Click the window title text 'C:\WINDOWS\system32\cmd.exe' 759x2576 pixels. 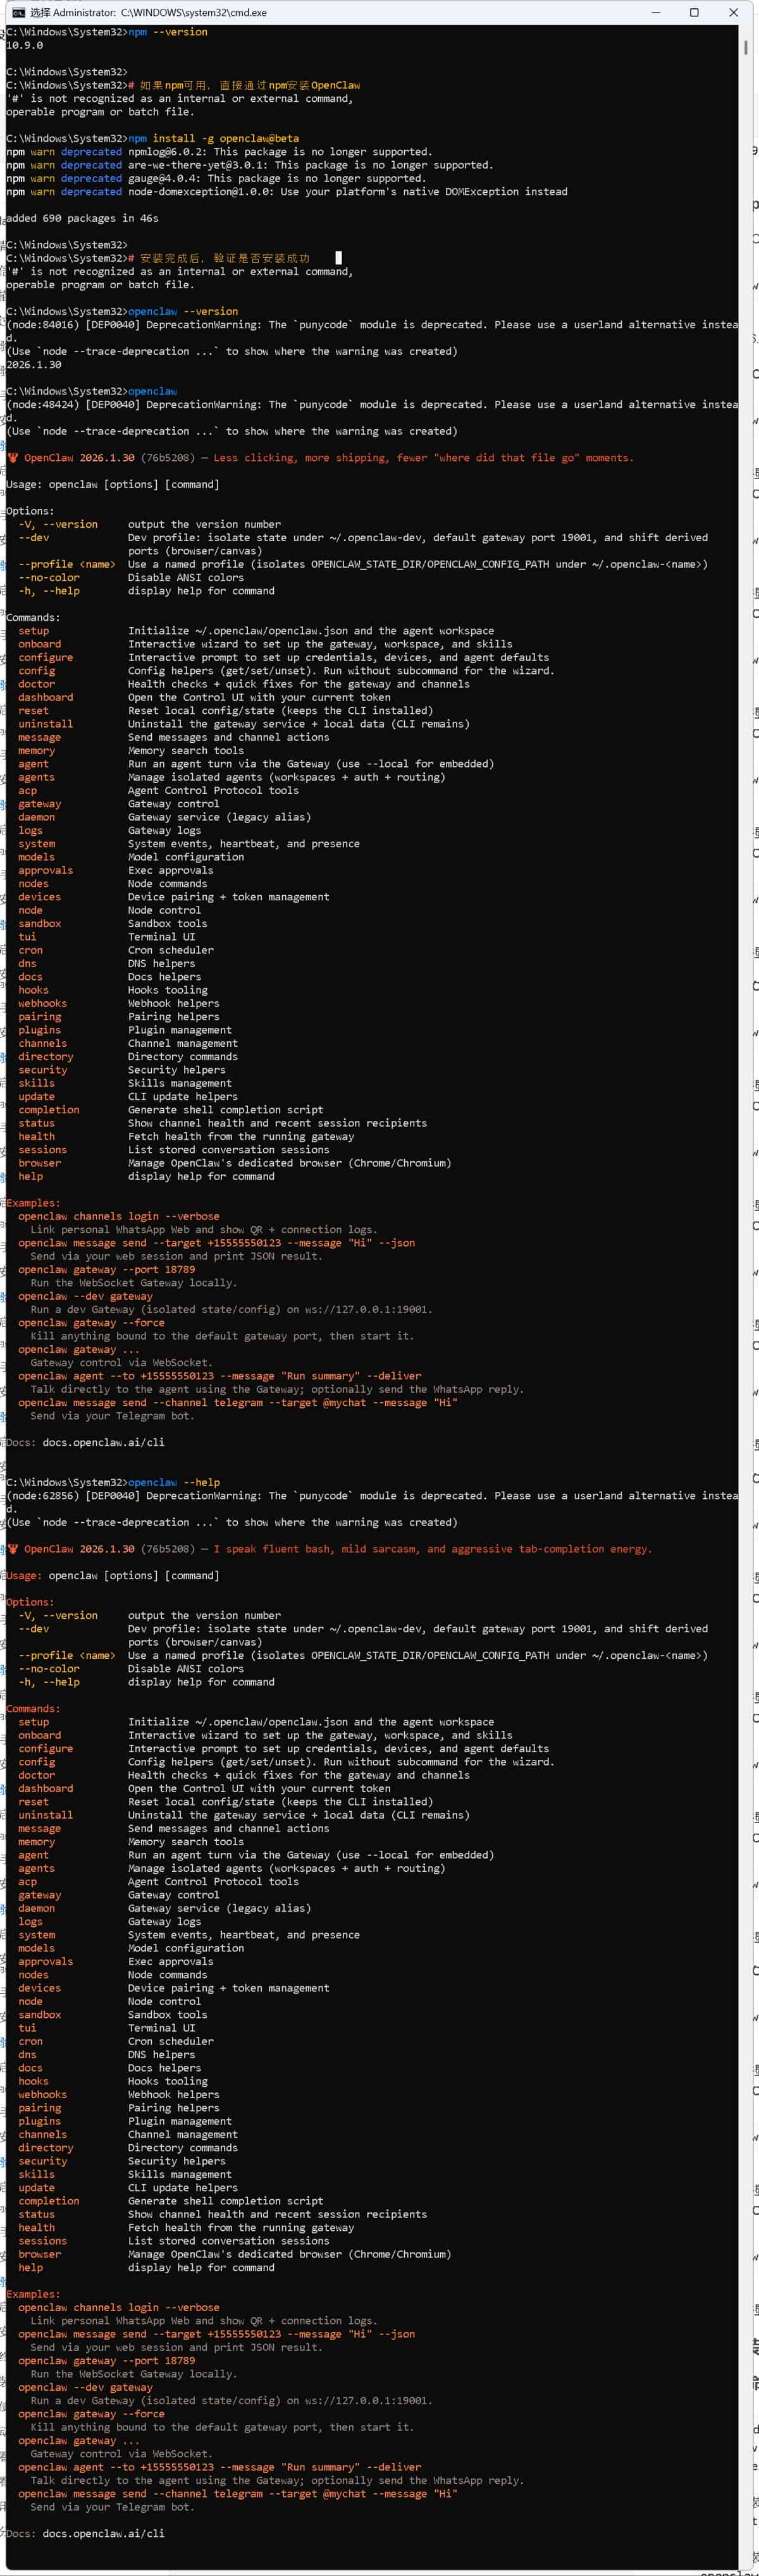pos(194,13)
